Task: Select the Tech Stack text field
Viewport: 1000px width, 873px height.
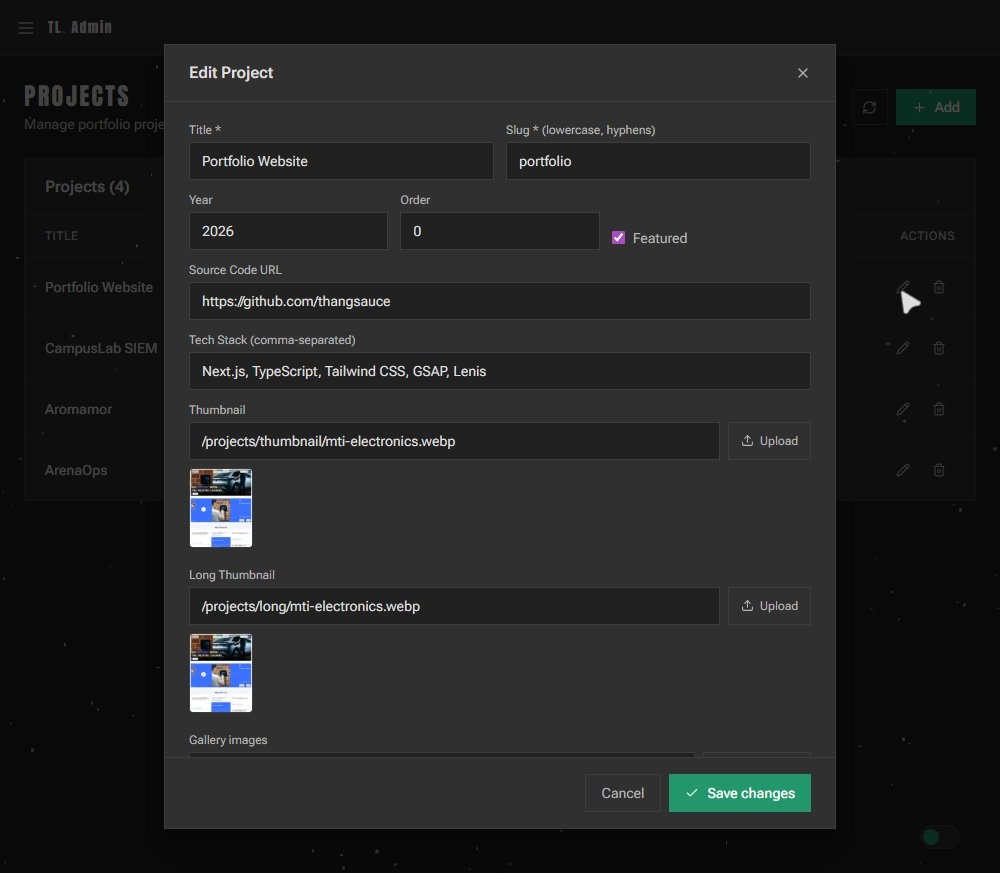Action: (499, 371)
